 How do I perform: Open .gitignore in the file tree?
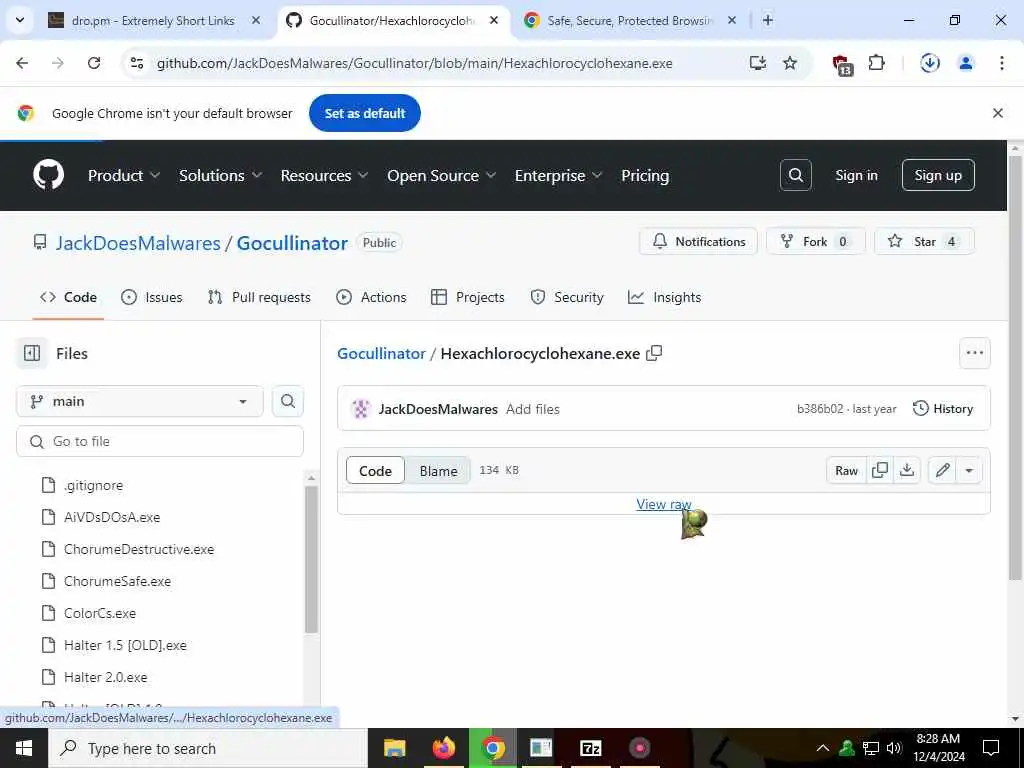(93, 485)
